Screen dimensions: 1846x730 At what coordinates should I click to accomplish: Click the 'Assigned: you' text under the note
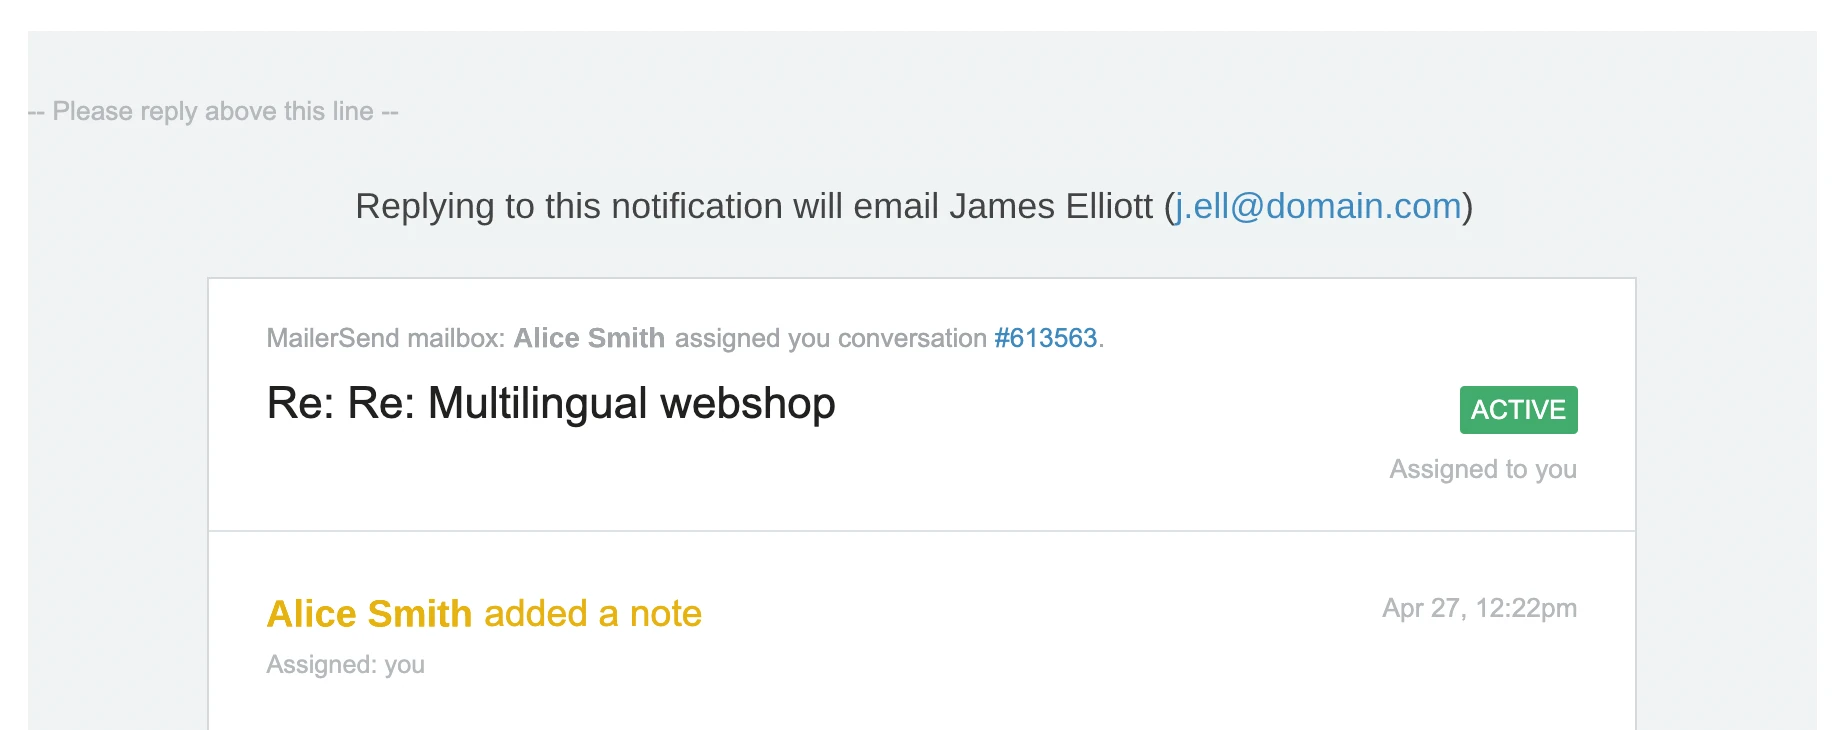pyautogui.click(x=345, y=665)
